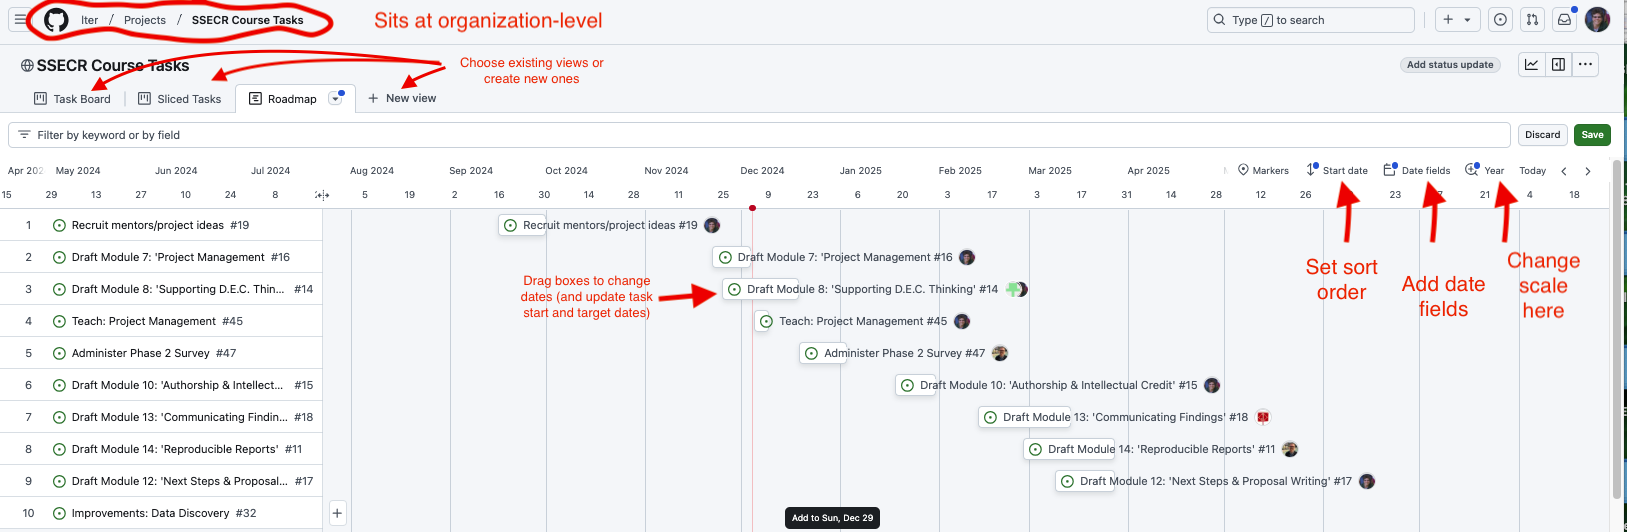Click row number 1 in the table

tap(28, 225)
